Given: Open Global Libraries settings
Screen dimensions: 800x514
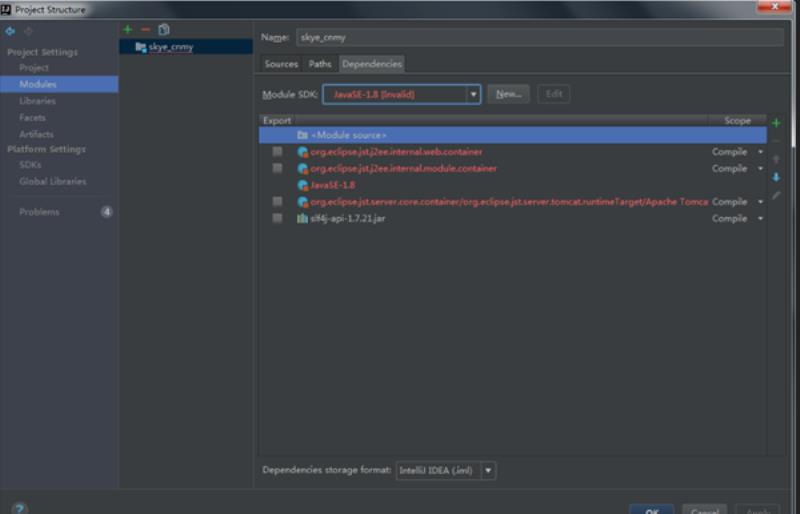Looking at the screenshot, I should point(53,181).
